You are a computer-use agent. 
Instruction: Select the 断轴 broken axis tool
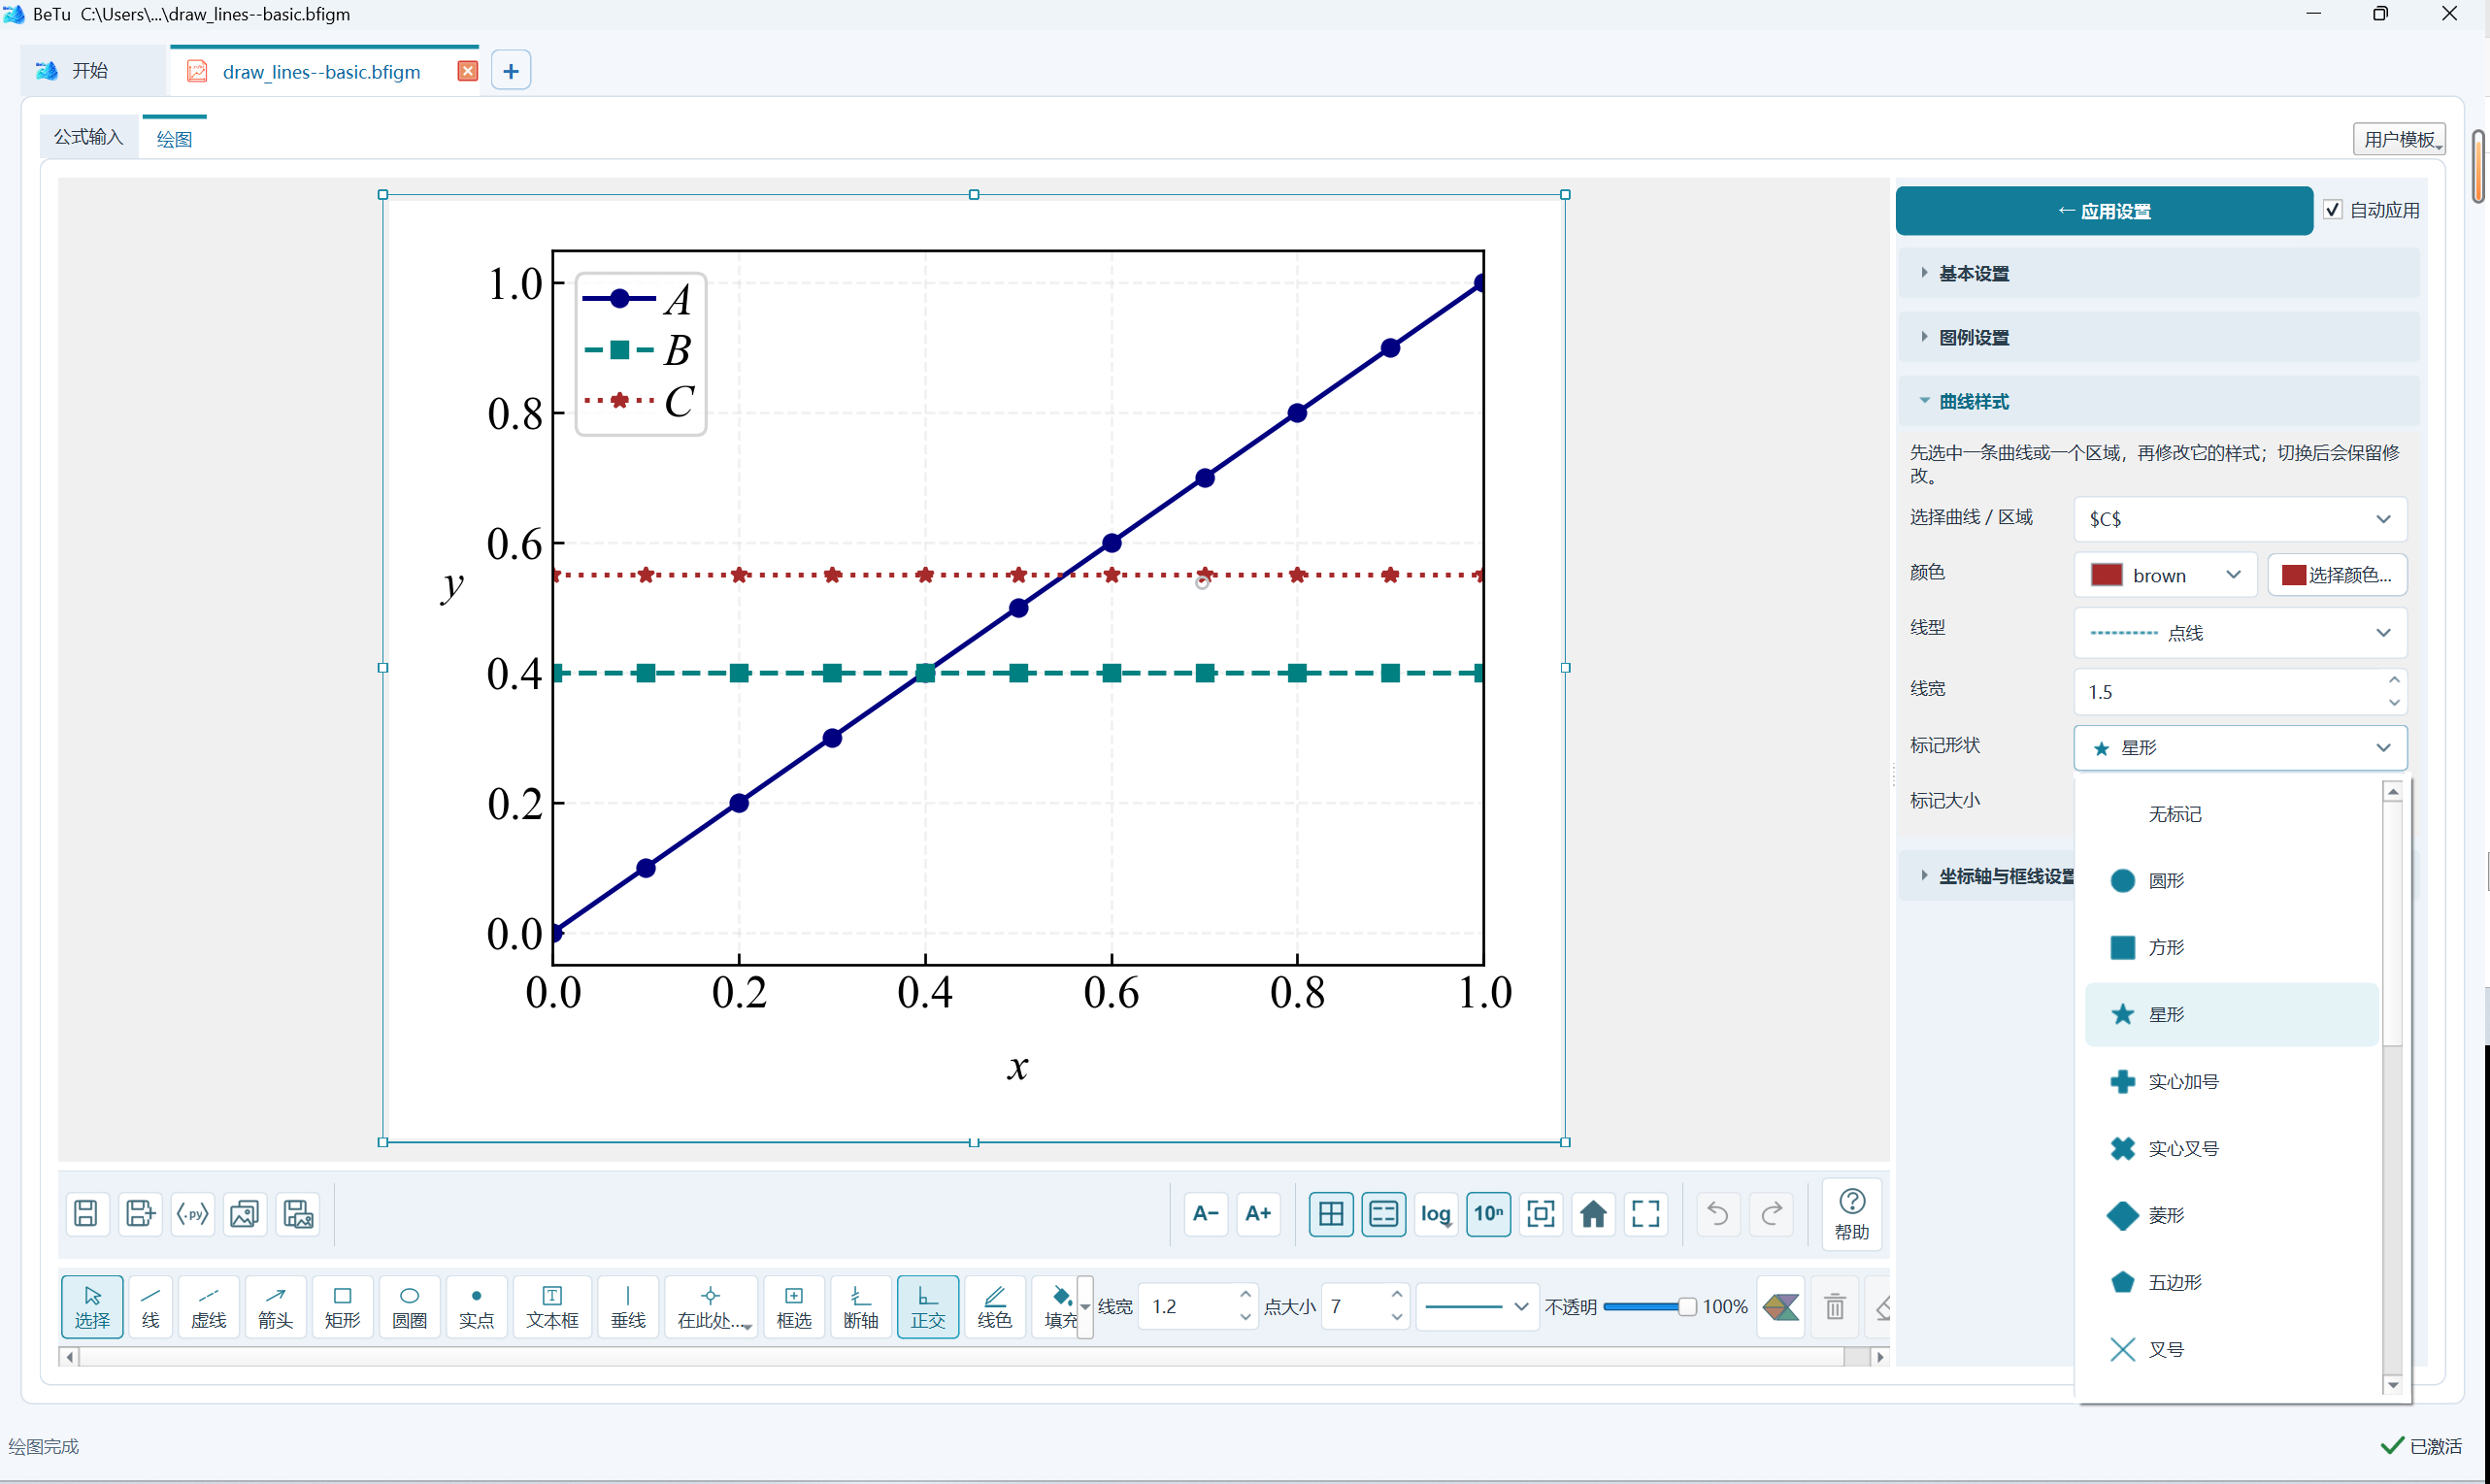pos(860,1306)
